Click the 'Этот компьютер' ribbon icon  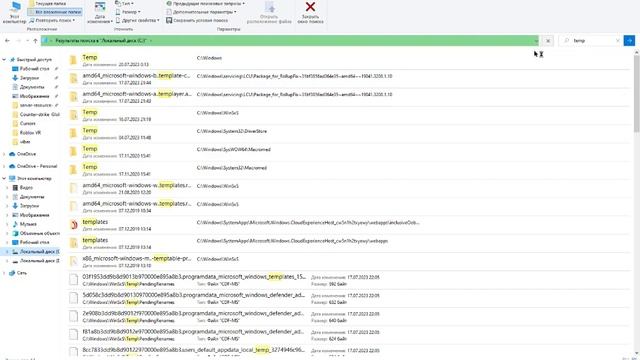[14, 12]
